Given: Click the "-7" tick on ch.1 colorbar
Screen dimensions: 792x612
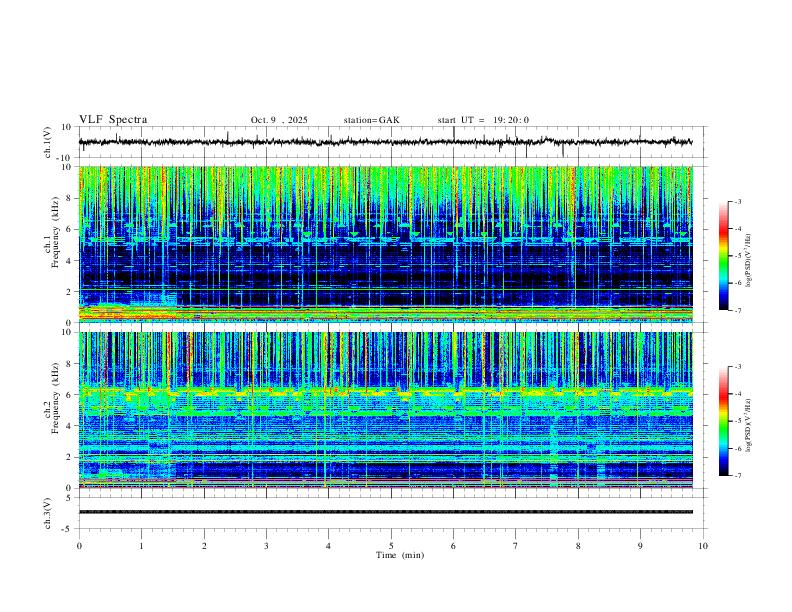Looking at the screenshot, I should [x=737, y=311].
